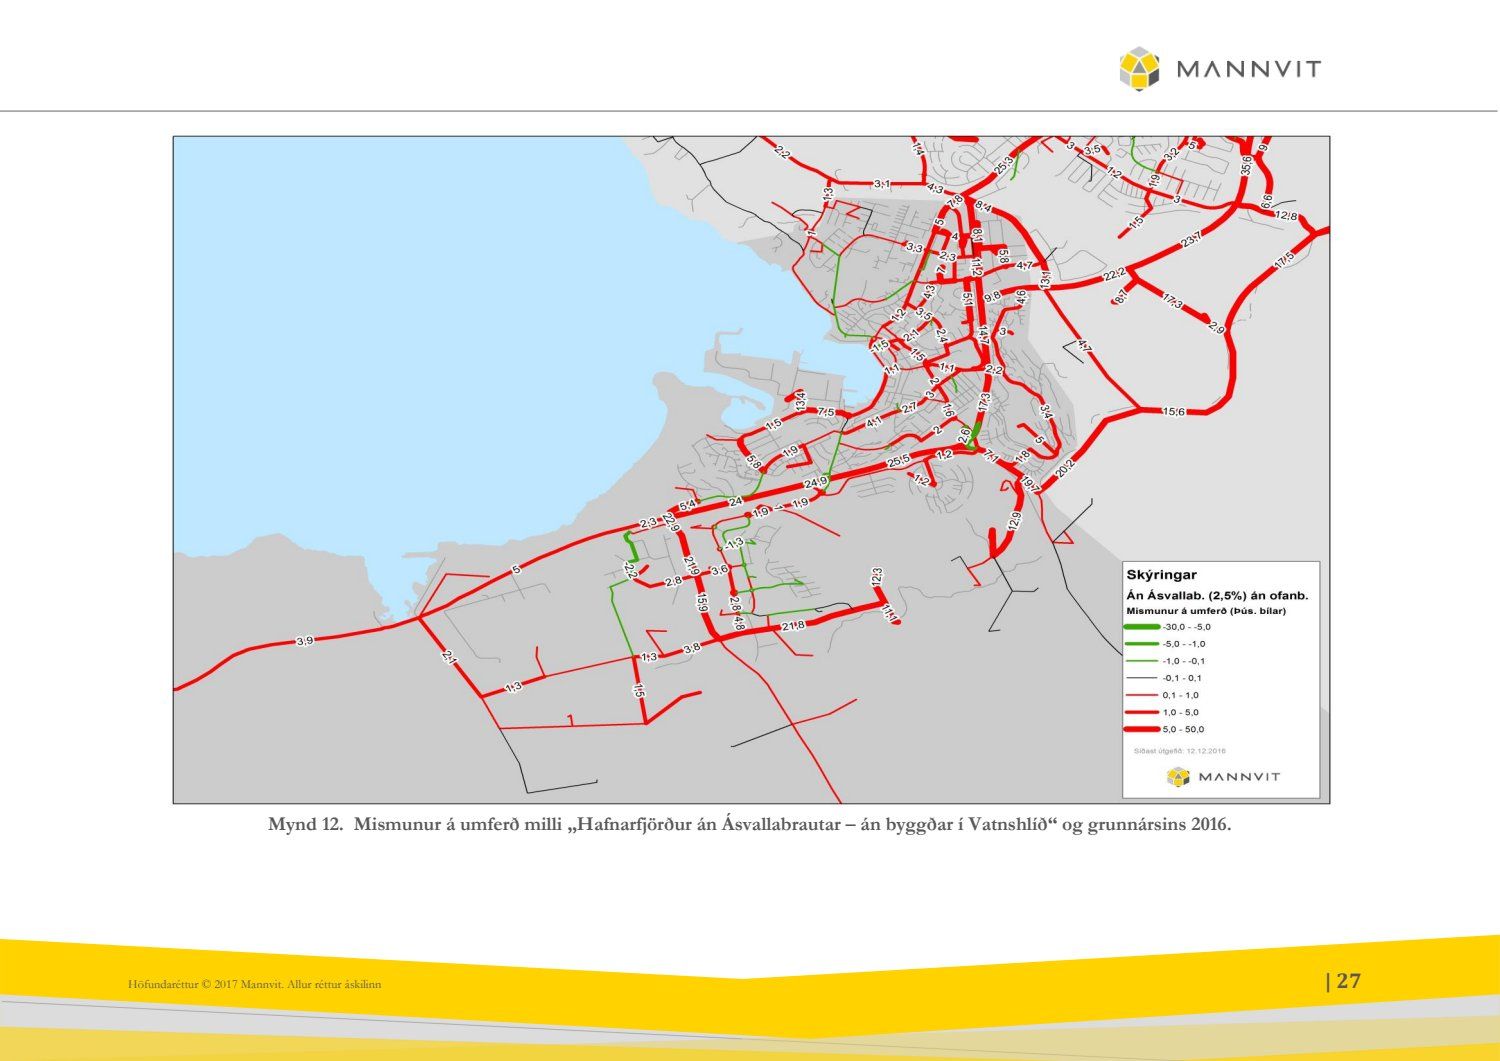Click the 24.9 road label on the map
The height and width of the screenshot is (1061, 1500).
pyautogui.click(x=816, y=483)
